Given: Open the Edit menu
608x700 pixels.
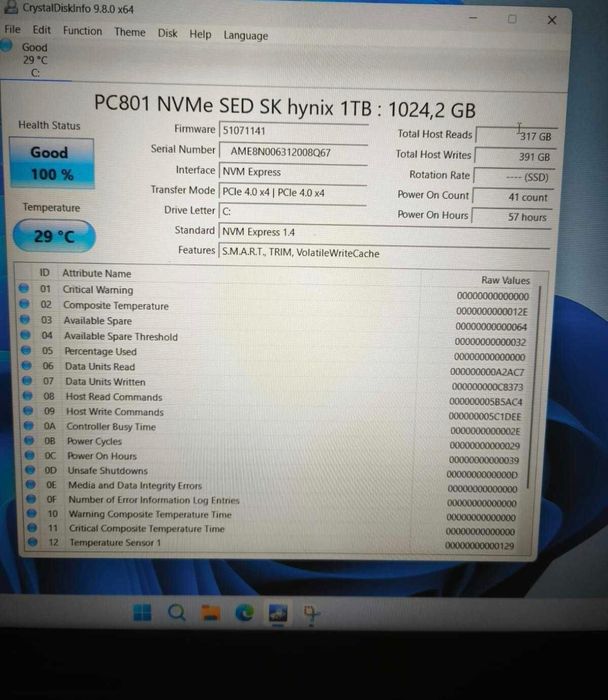Looking at the screenshot, I should point(42,30).
